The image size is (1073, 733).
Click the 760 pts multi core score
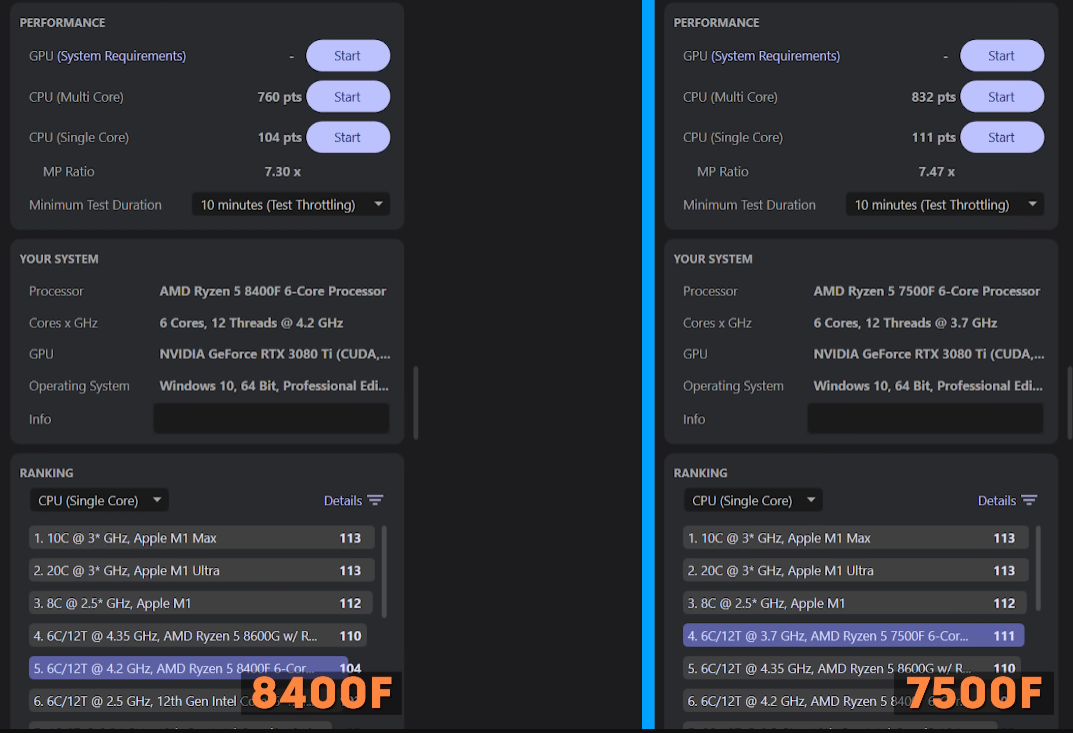click(x=279, y=97)
